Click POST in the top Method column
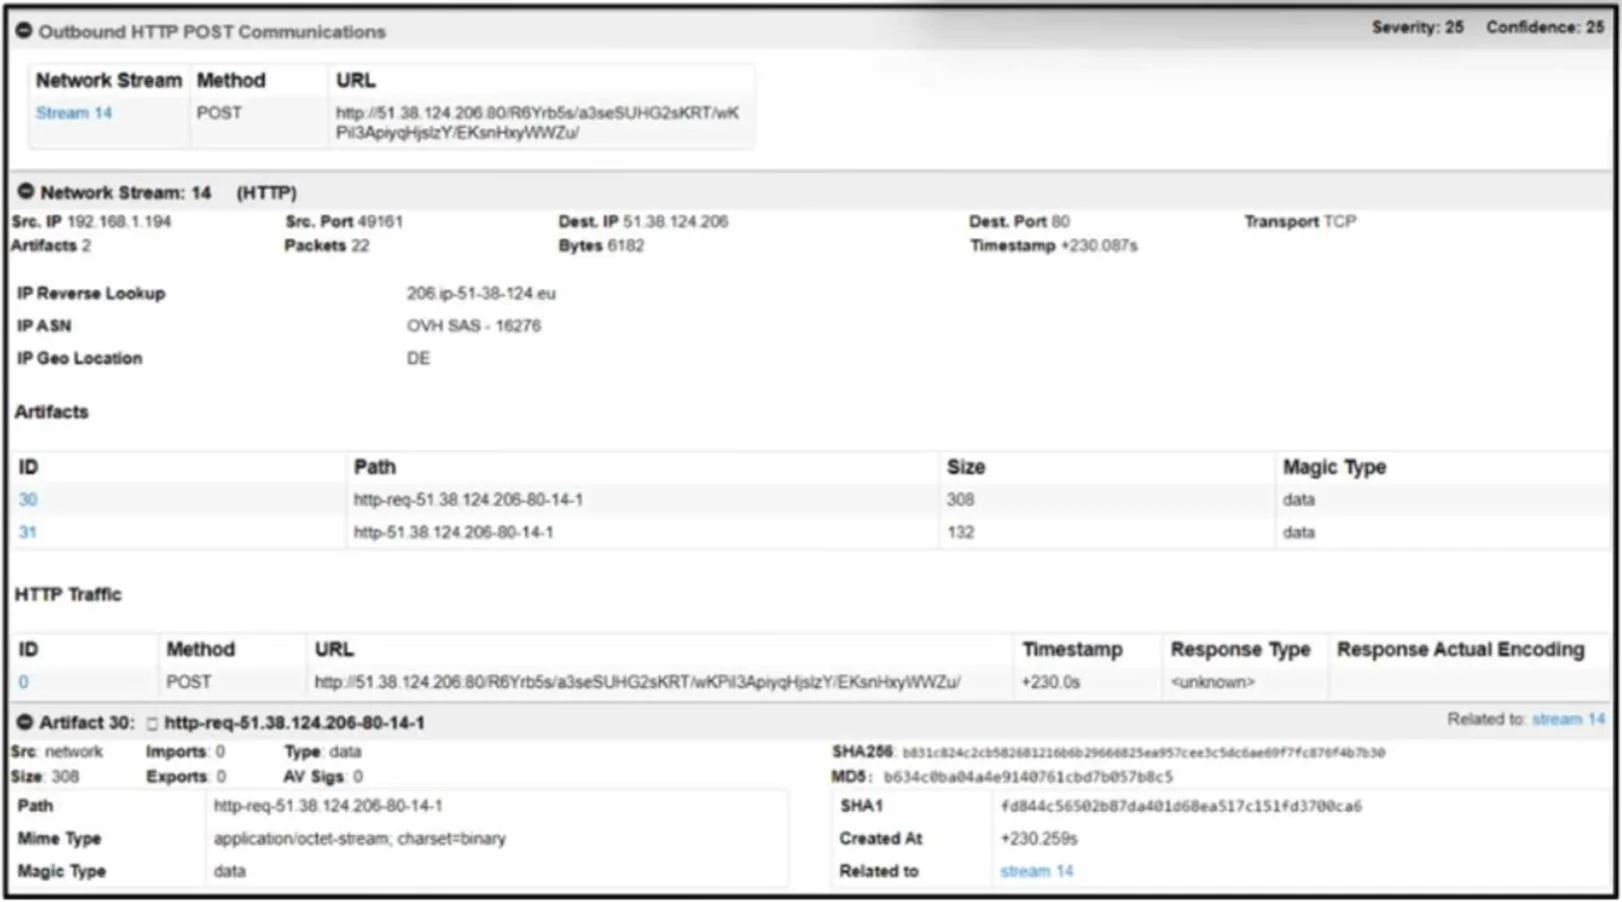The height and width of the screenshot is (902, 1622). [x=219, y=113]
